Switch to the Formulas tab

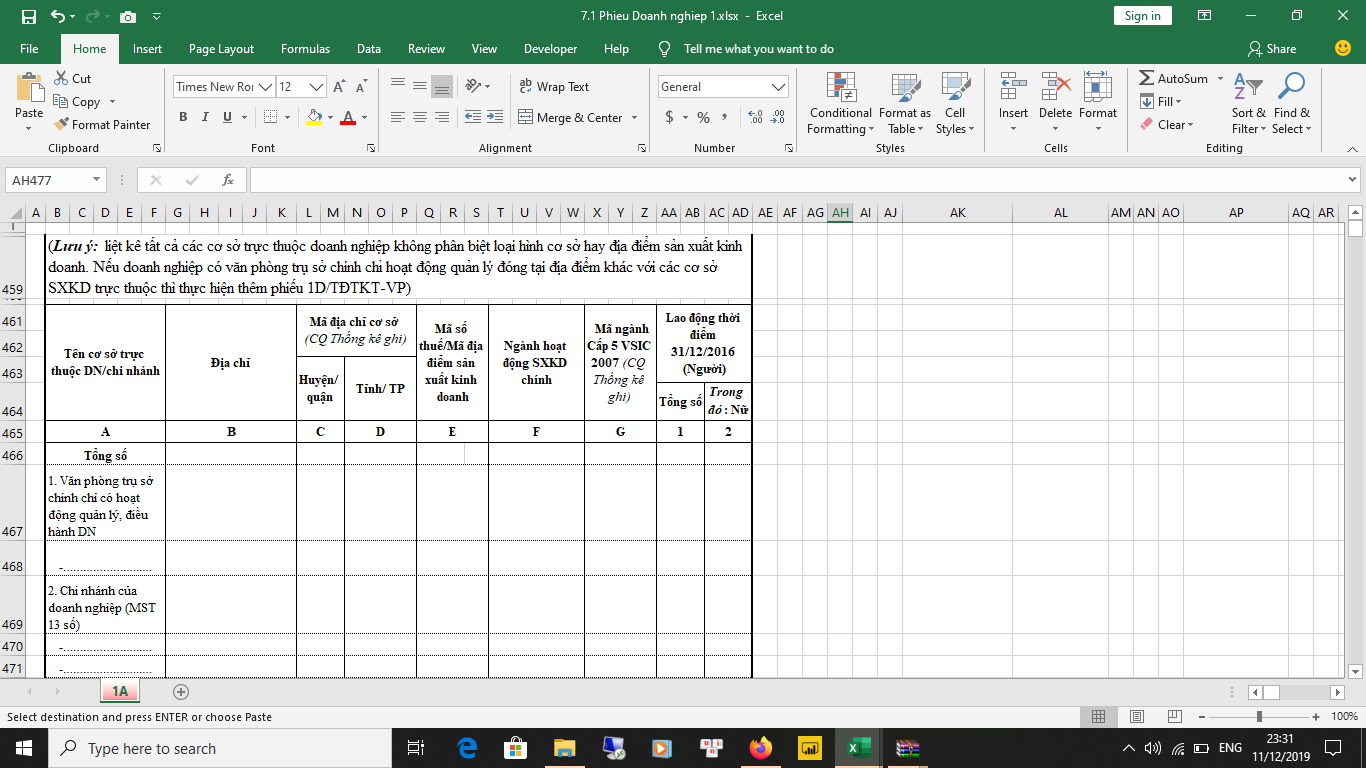[305, 48]
